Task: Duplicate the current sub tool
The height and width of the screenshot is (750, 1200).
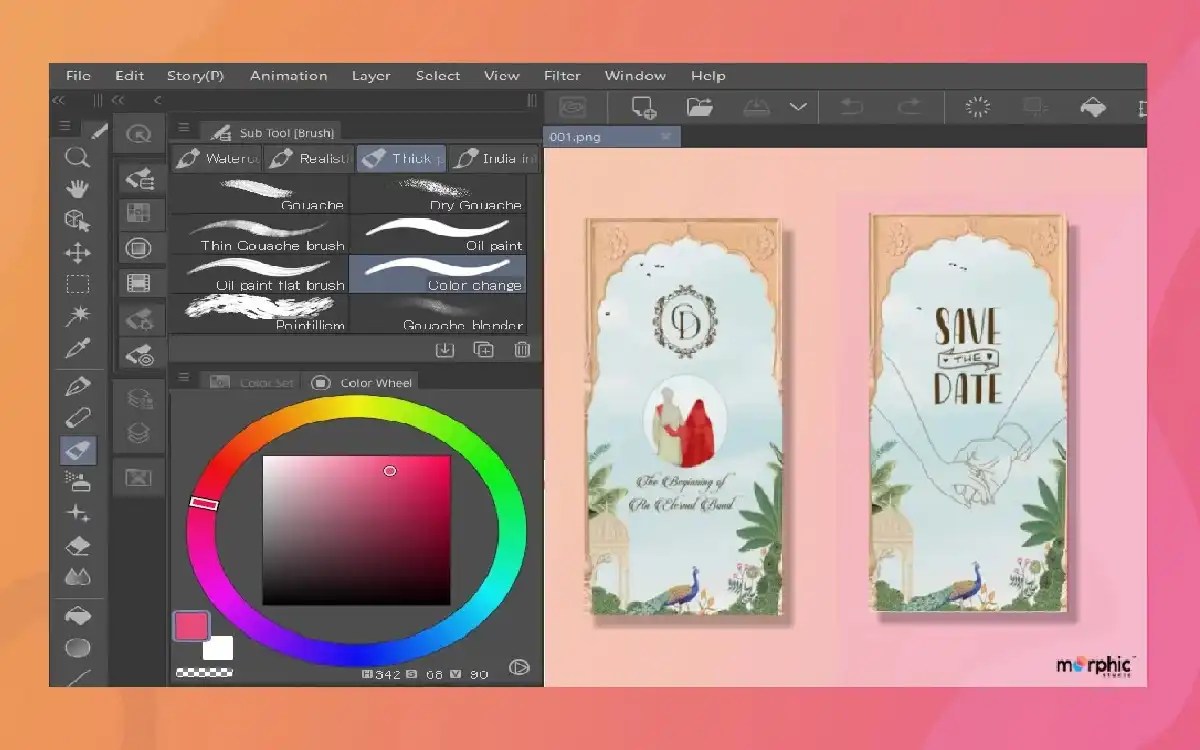Action: (483, 349)
